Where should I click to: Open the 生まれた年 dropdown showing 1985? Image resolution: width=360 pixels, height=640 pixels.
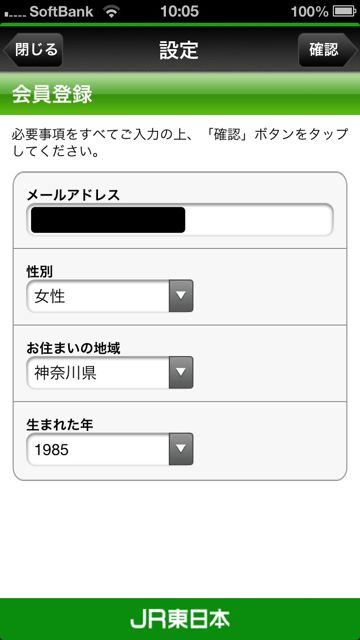pyautogui.click(x=109, y=449)
